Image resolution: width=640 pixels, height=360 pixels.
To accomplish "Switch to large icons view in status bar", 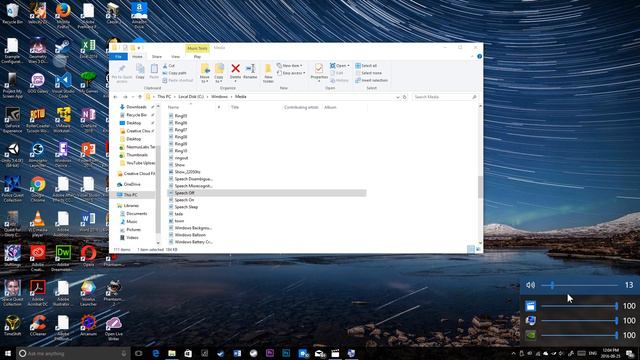I will tap(478, 249).
